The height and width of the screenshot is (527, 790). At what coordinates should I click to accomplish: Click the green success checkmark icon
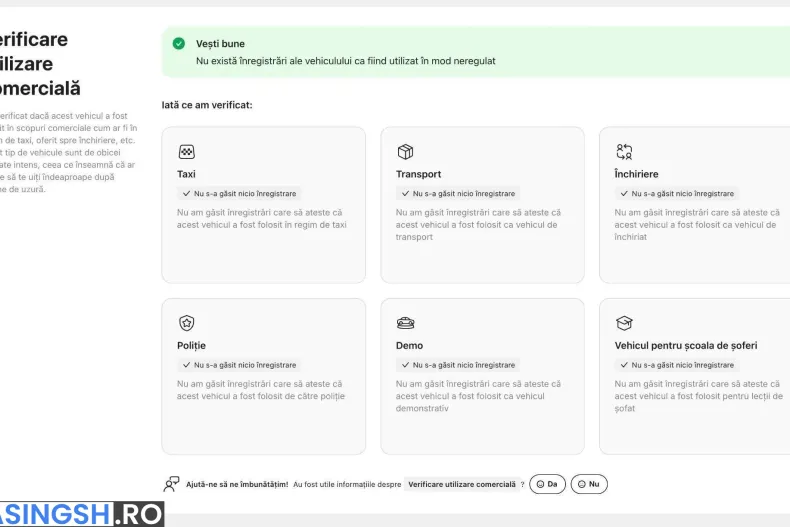(x=179, y=43)
